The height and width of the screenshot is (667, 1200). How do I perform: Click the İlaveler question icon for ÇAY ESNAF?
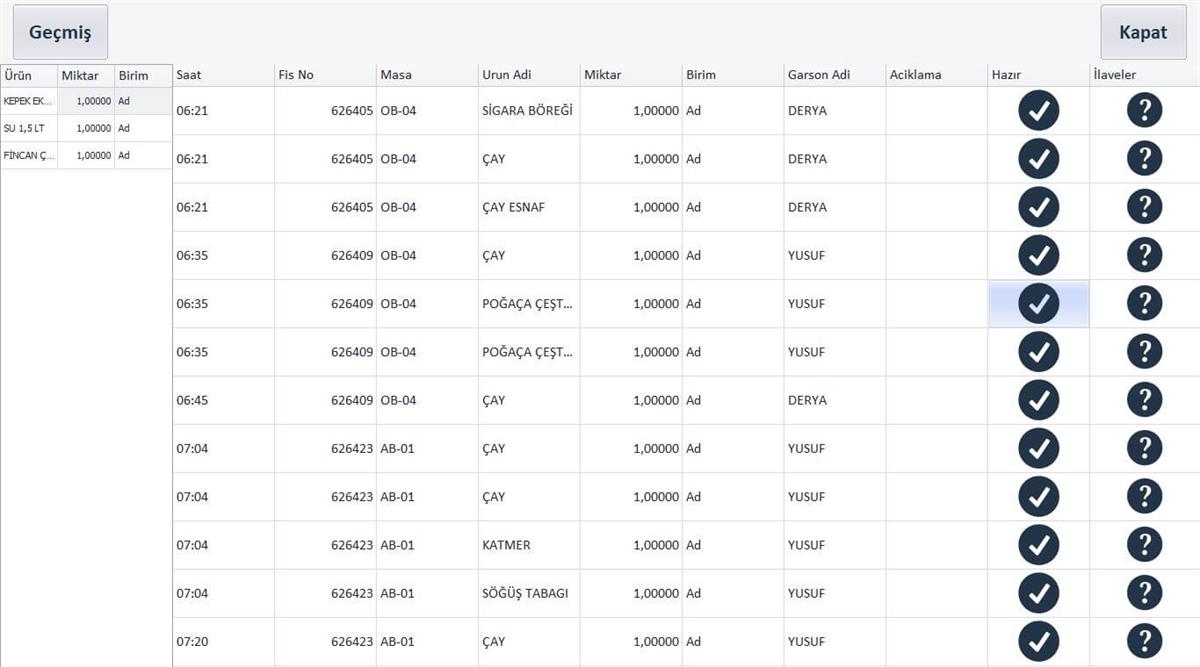tap(1144, 207)
